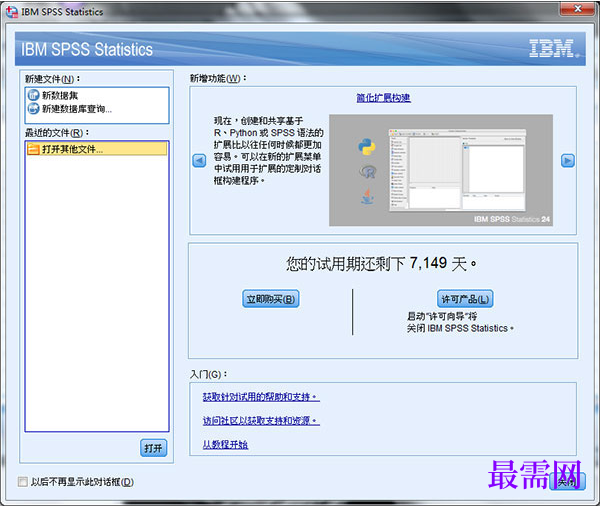
Task: Click the Java logo in the preview
Action: pyautogui.click(x=367, y=197)
